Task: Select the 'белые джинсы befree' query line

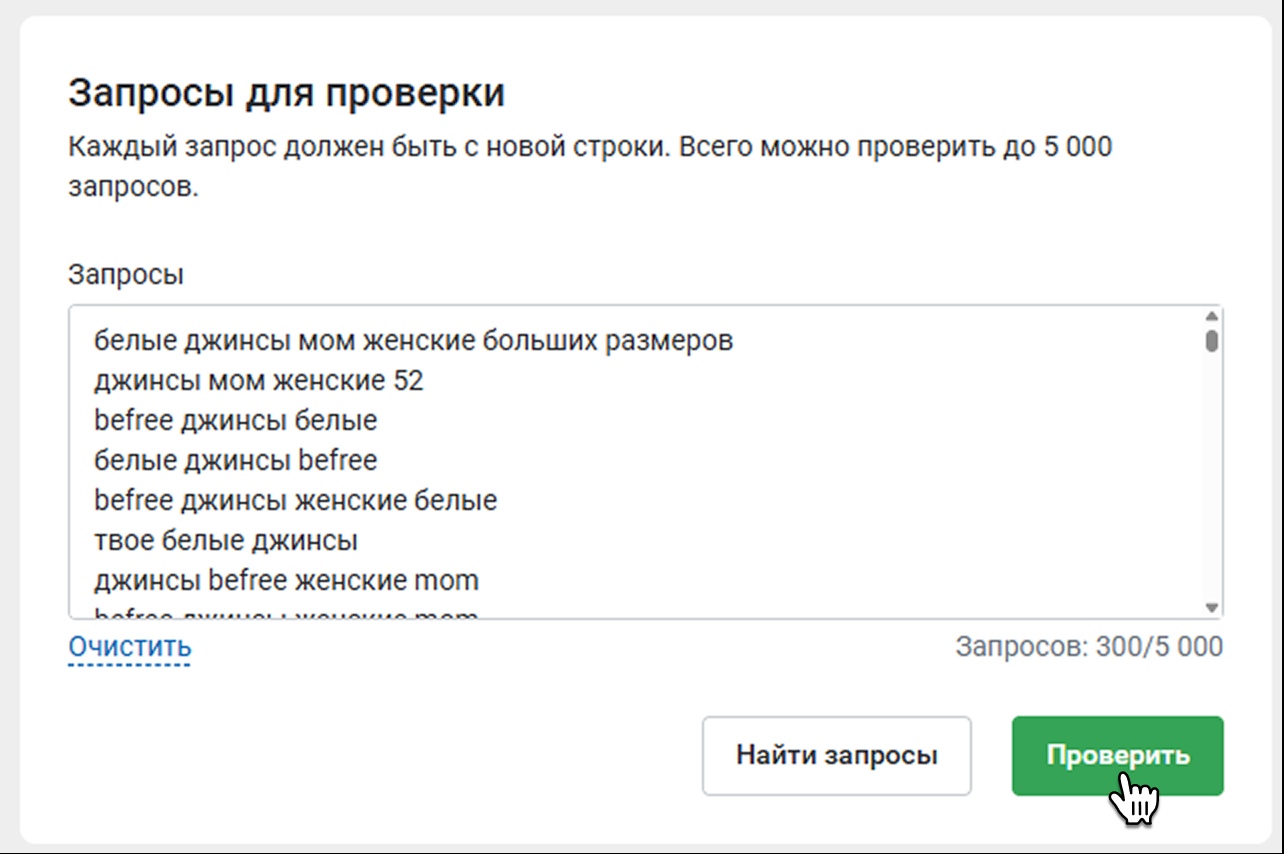Action: tap(235, 461)
